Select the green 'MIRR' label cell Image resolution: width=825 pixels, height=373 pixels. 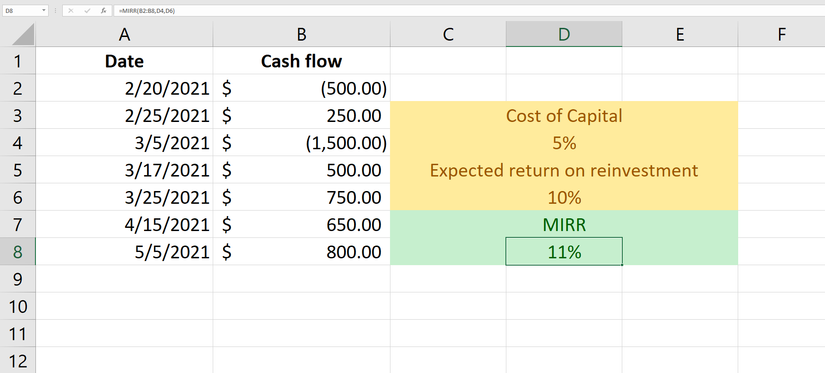(564, 225)
